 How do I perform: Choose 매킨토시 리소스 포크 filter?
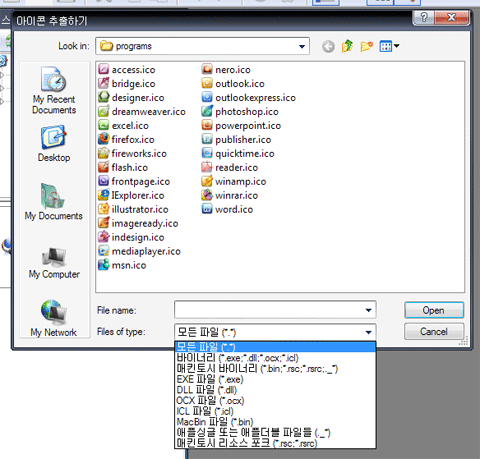(275, 443)
